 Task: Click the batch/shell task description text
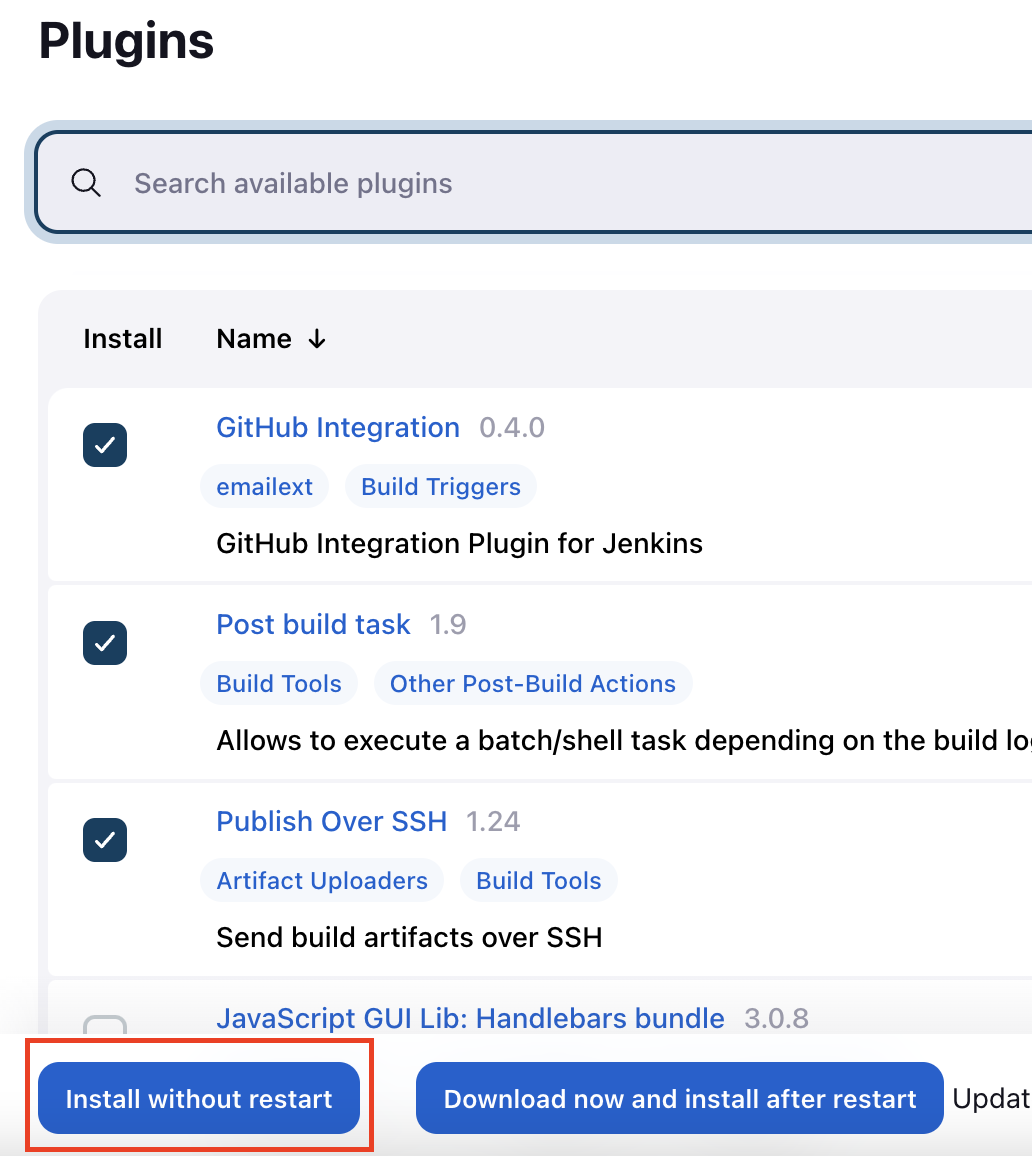click(624, 740)
